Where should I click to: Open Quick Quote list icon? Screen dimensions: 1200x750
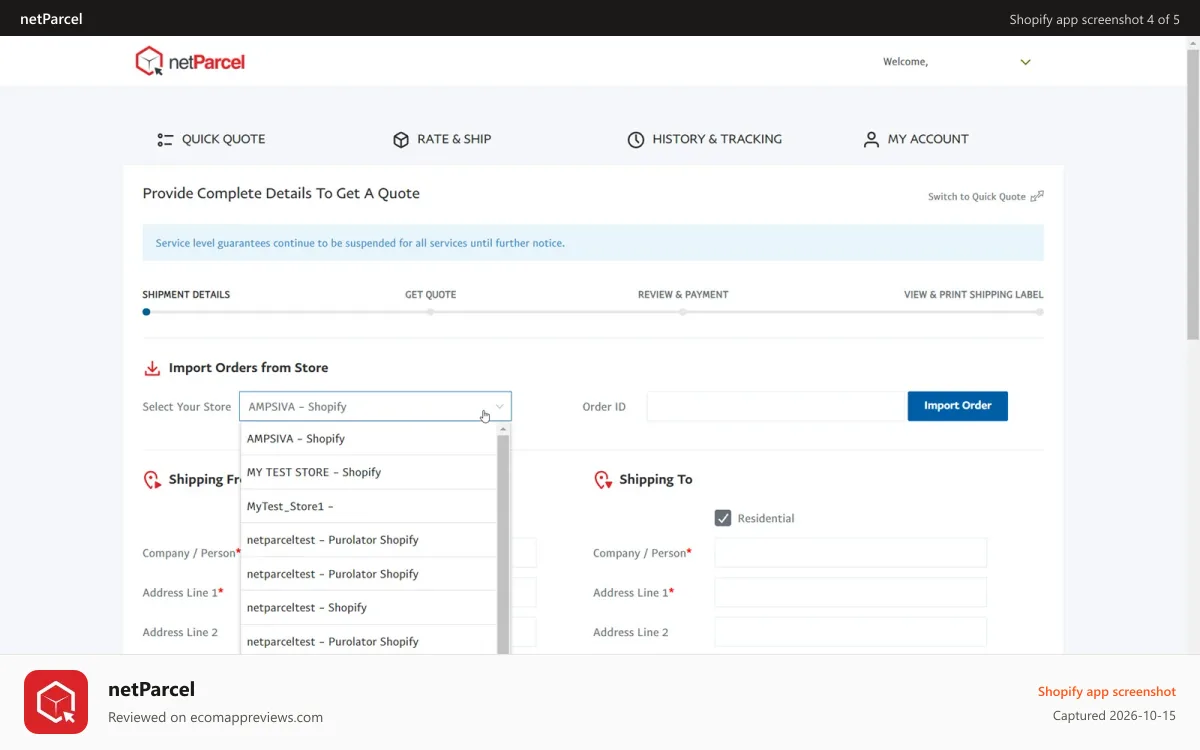point(166,139)
